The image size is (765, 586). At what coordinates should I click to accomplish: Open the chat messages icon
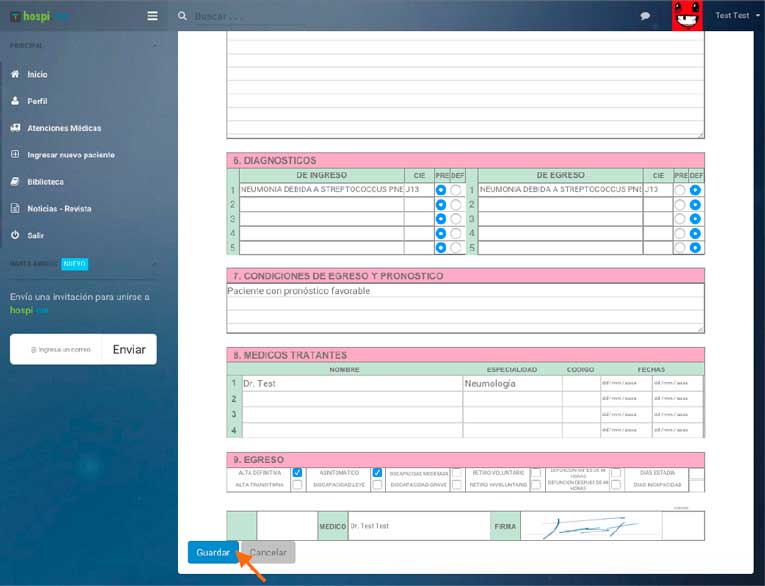click(645, 16)
